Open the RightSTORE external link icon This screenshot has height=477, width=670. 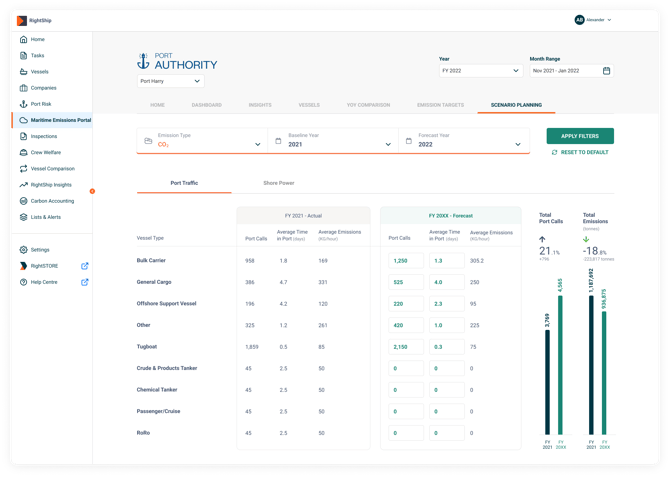click(x=85, y=266)
